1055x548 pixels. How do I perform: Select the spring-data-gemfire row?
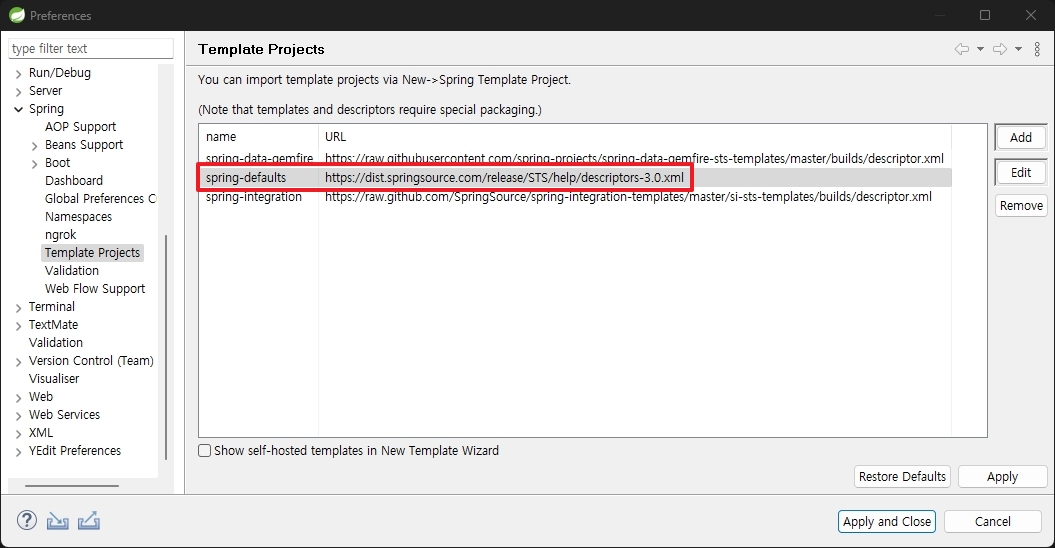(x=575, y=159)
